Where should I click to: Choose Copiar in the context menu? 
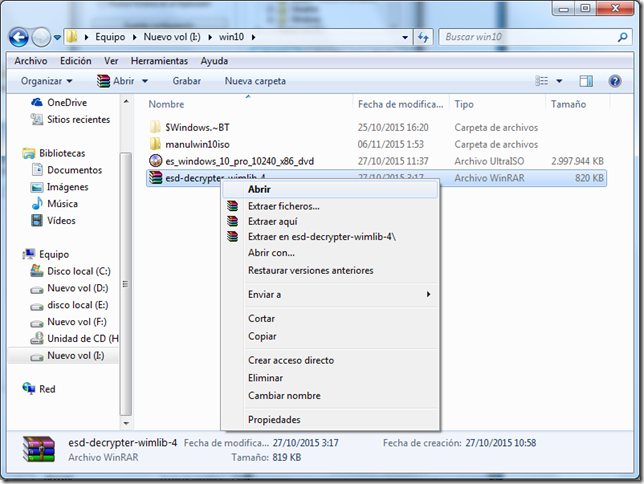pyautogui.click(x=330, y=336)
